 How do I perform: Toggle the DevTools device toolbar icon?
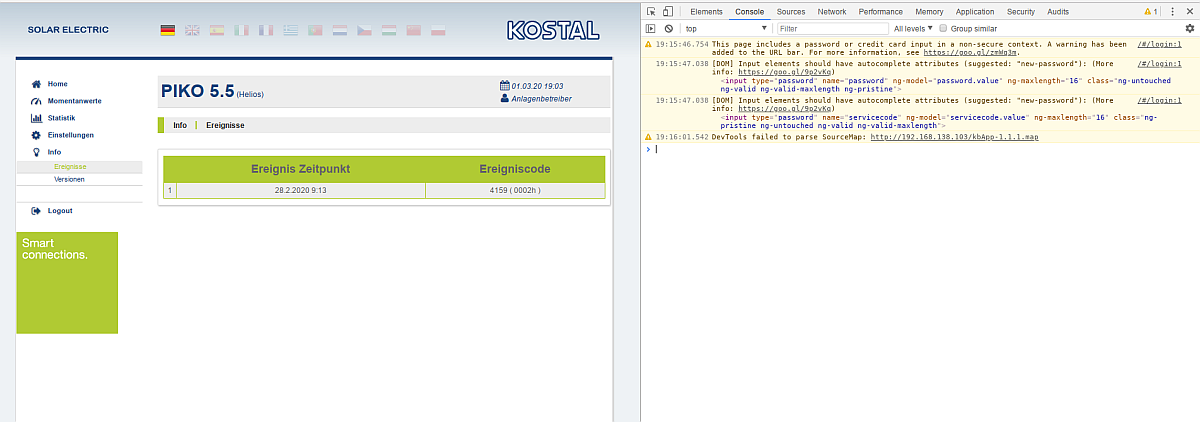[x=669, y=11]
